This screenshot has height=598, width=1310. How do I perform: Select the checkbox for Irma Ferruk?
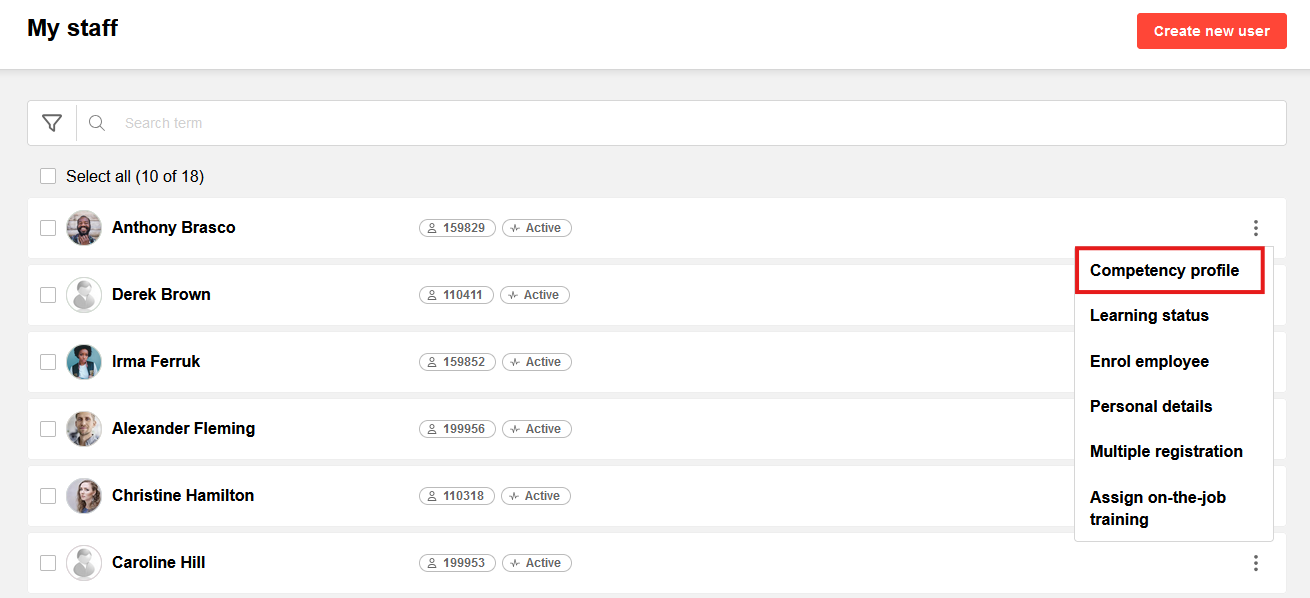tap(48, 362)
